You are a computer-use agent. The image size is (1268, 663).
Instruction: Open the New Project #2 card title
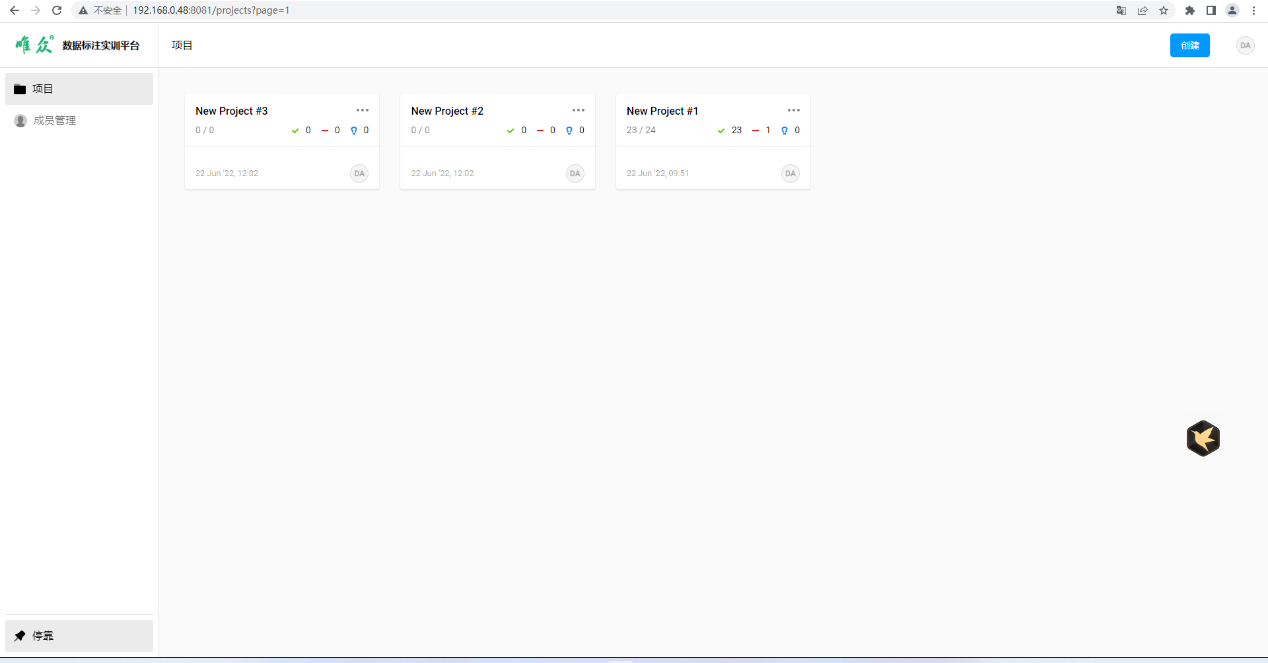pyautogui.click(x=447, y=111)
